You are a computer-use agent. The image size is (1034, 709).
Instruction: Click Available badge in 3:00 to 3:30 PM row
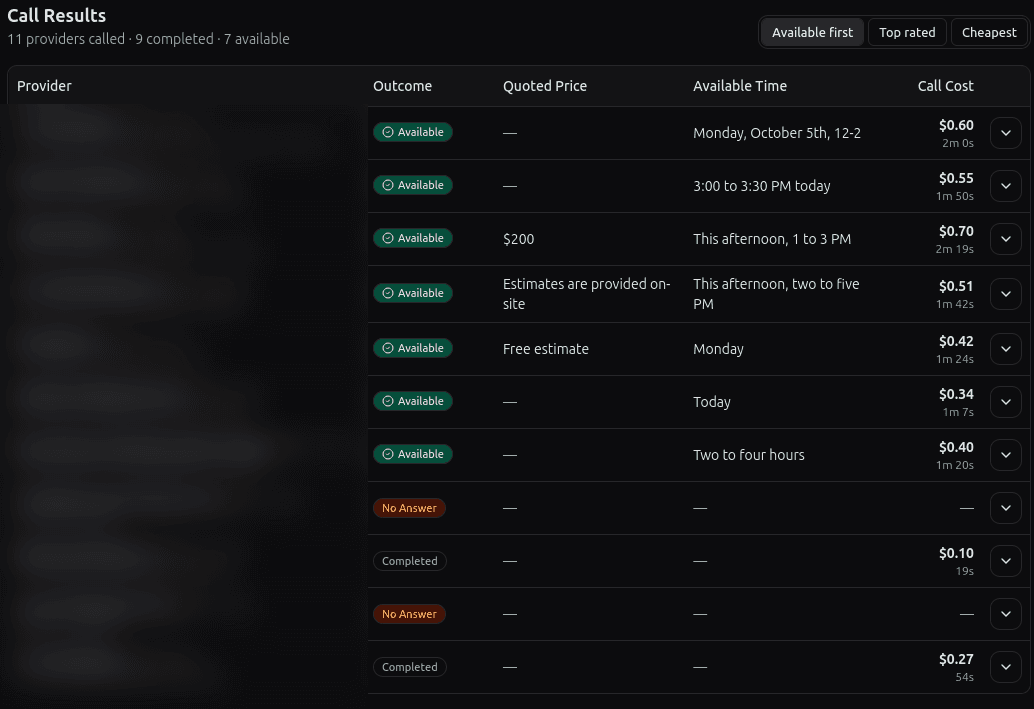pyautogui.click(x=413, y=185)
